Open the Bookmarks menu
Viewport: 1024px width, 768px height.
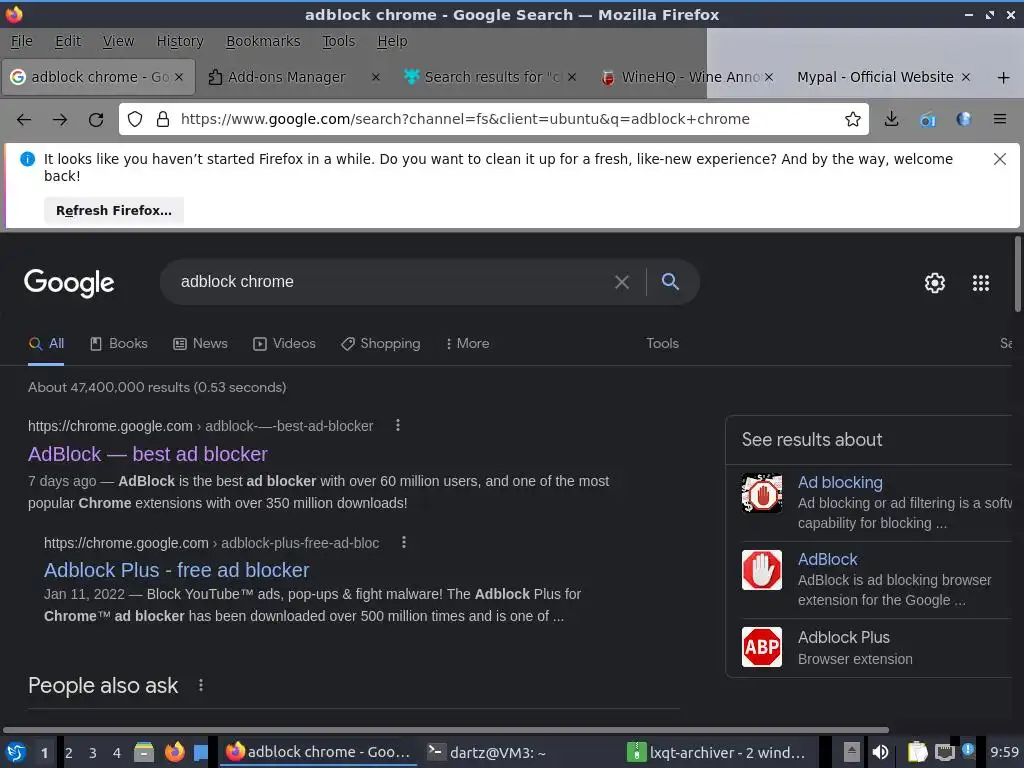click(x=263, y=41)
